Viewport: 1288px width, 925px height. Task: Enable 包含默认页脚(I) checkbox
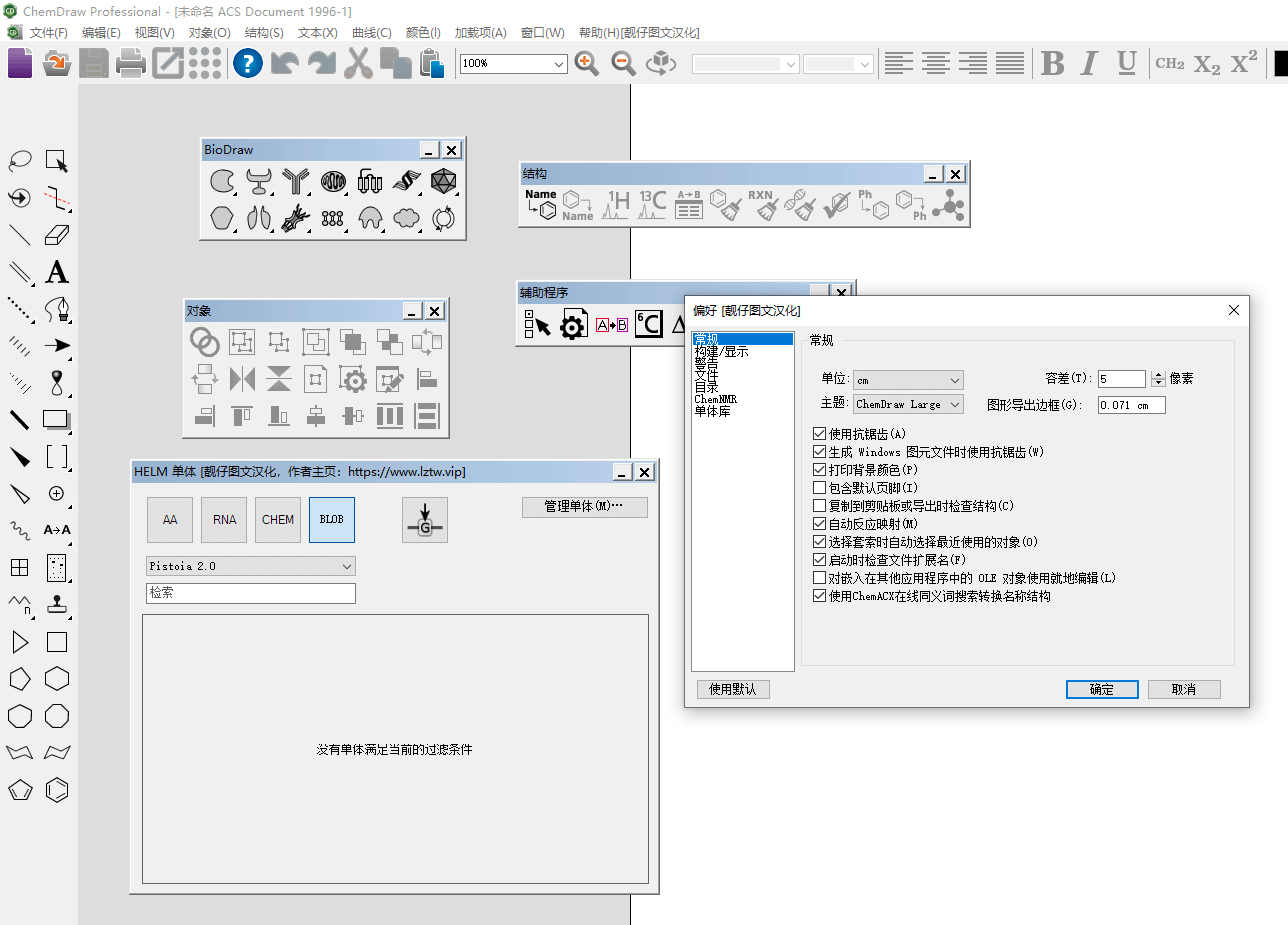point(820,488)
